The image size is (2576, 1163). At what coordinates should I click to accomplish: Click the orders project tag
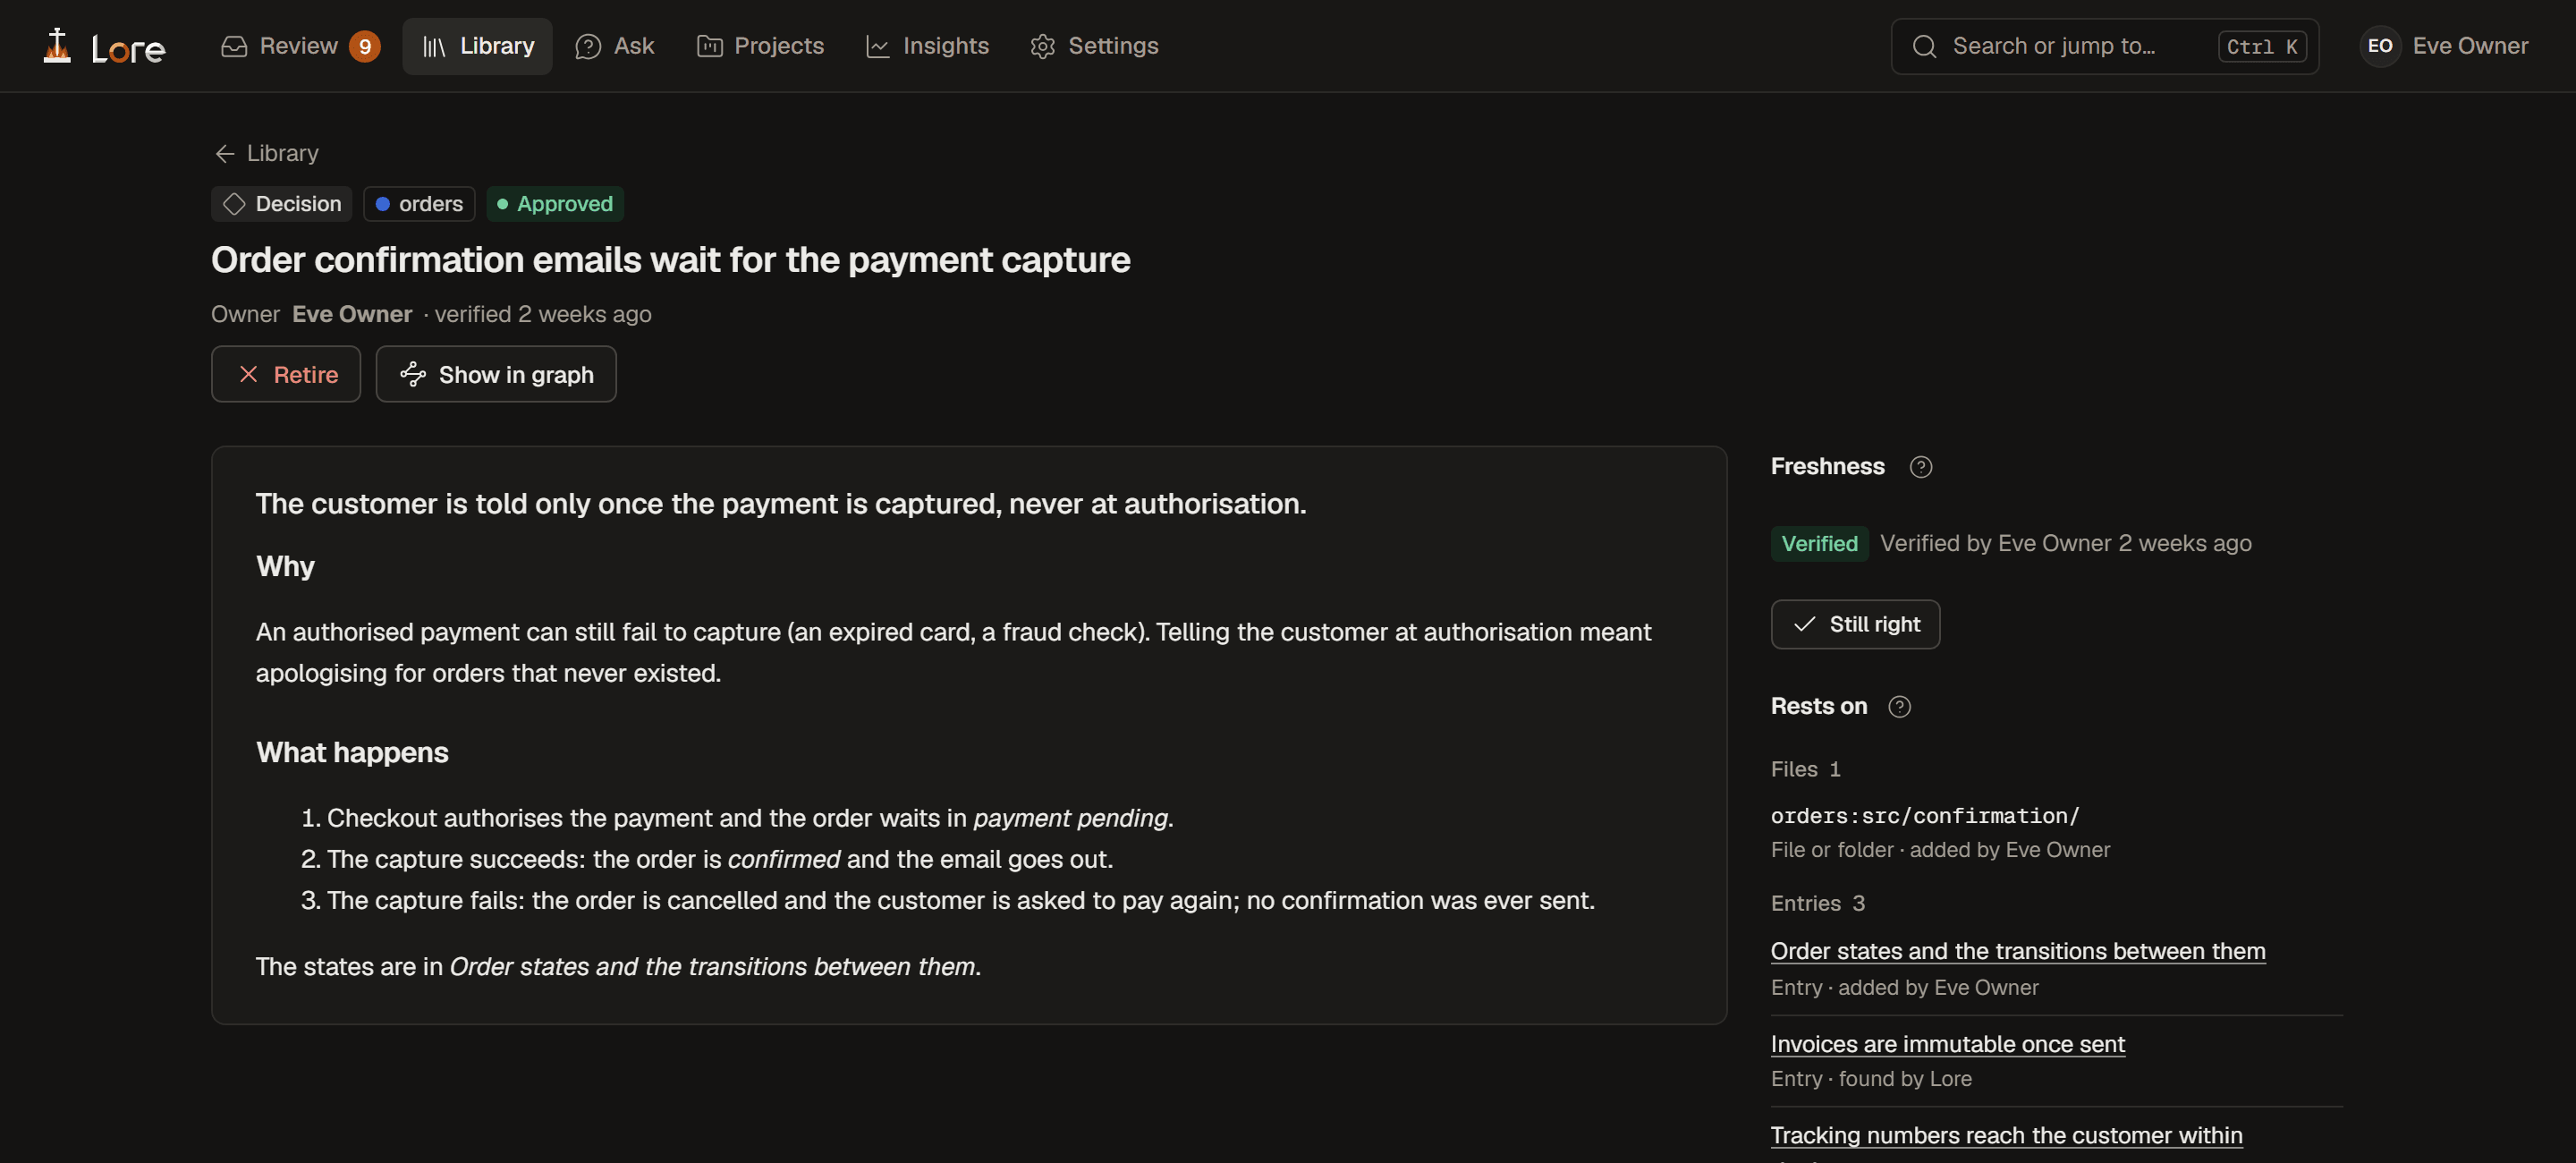419,204
